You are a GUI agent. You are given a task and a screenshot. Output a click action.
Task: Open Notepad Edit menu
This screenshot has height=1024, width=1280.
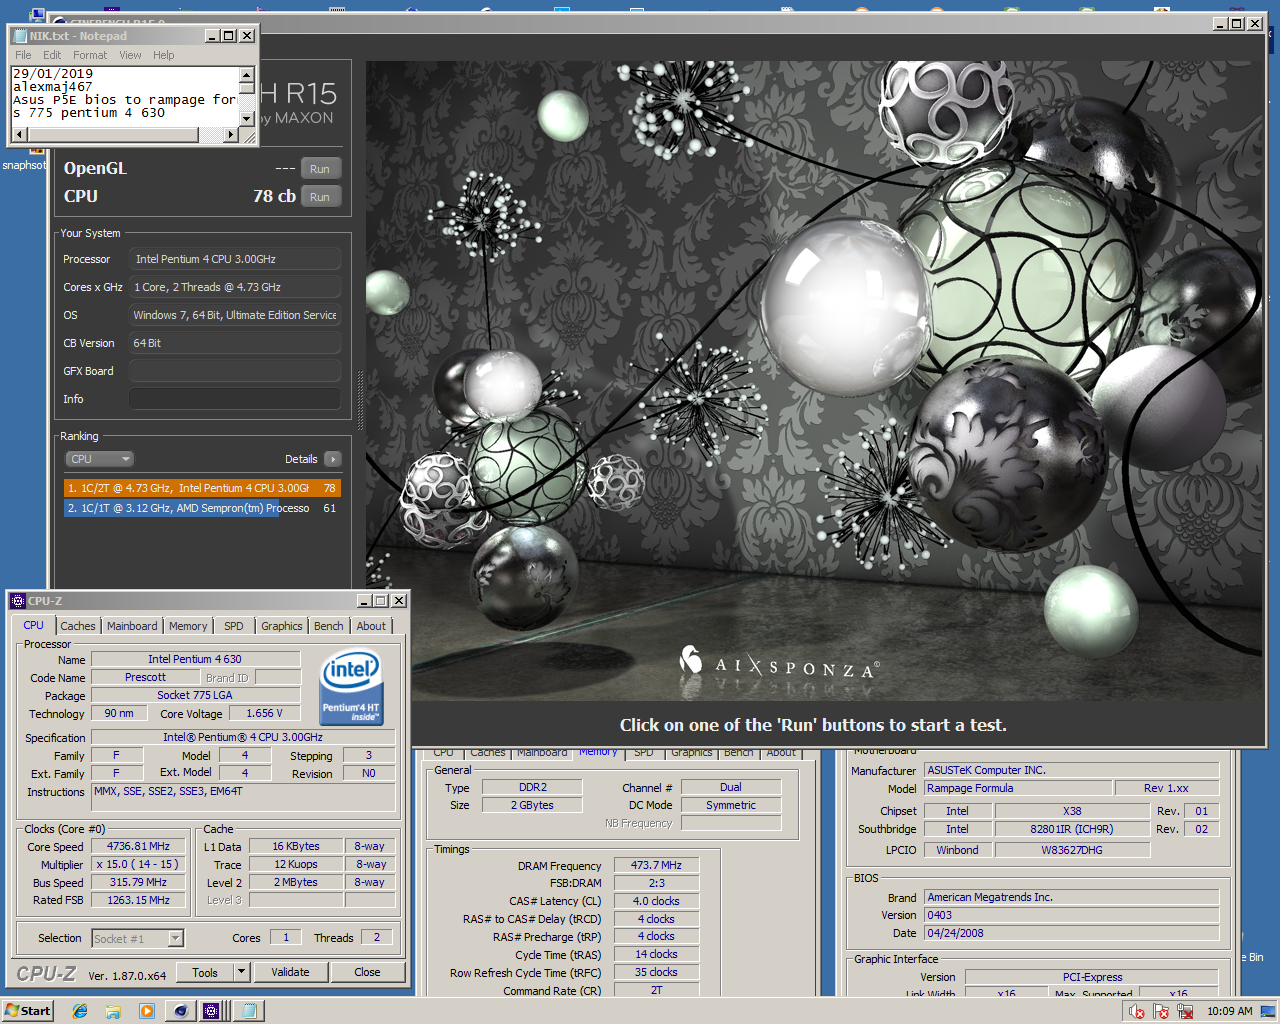click(52, 55)
